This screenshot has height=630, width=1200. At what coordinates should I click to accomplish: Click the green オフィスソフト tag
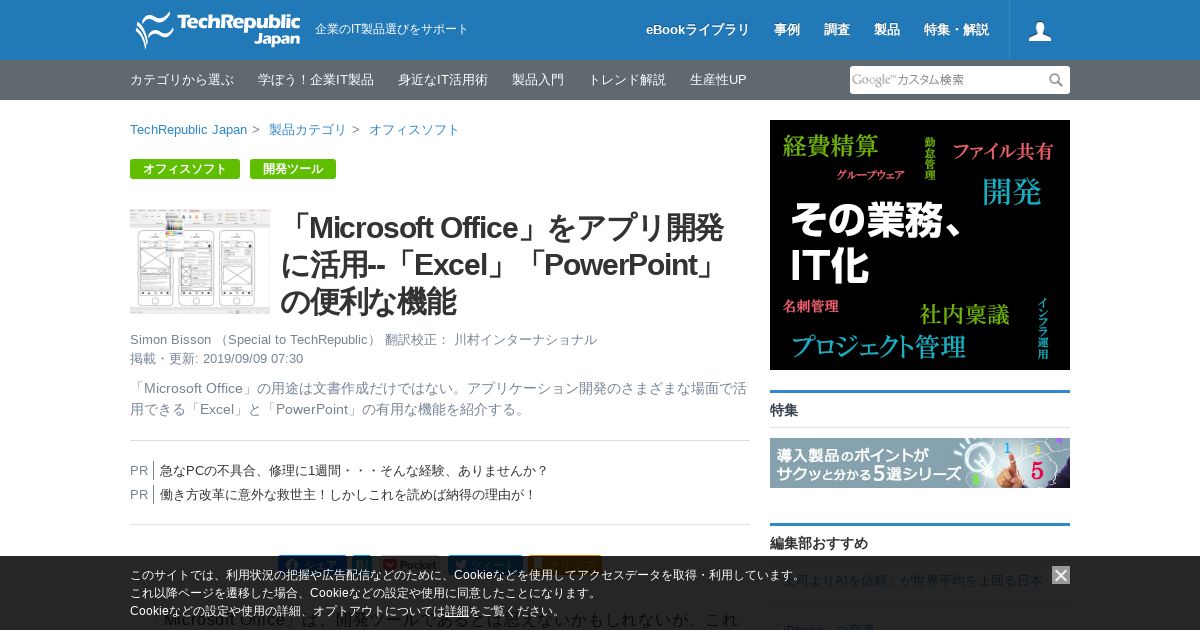tap(185, 169)
